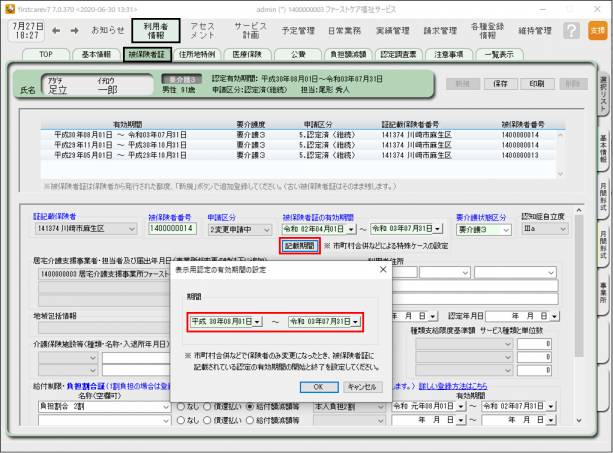Open the 予定管理 menu
This screenshot has width=613, height=453.
tap(298, 30)
